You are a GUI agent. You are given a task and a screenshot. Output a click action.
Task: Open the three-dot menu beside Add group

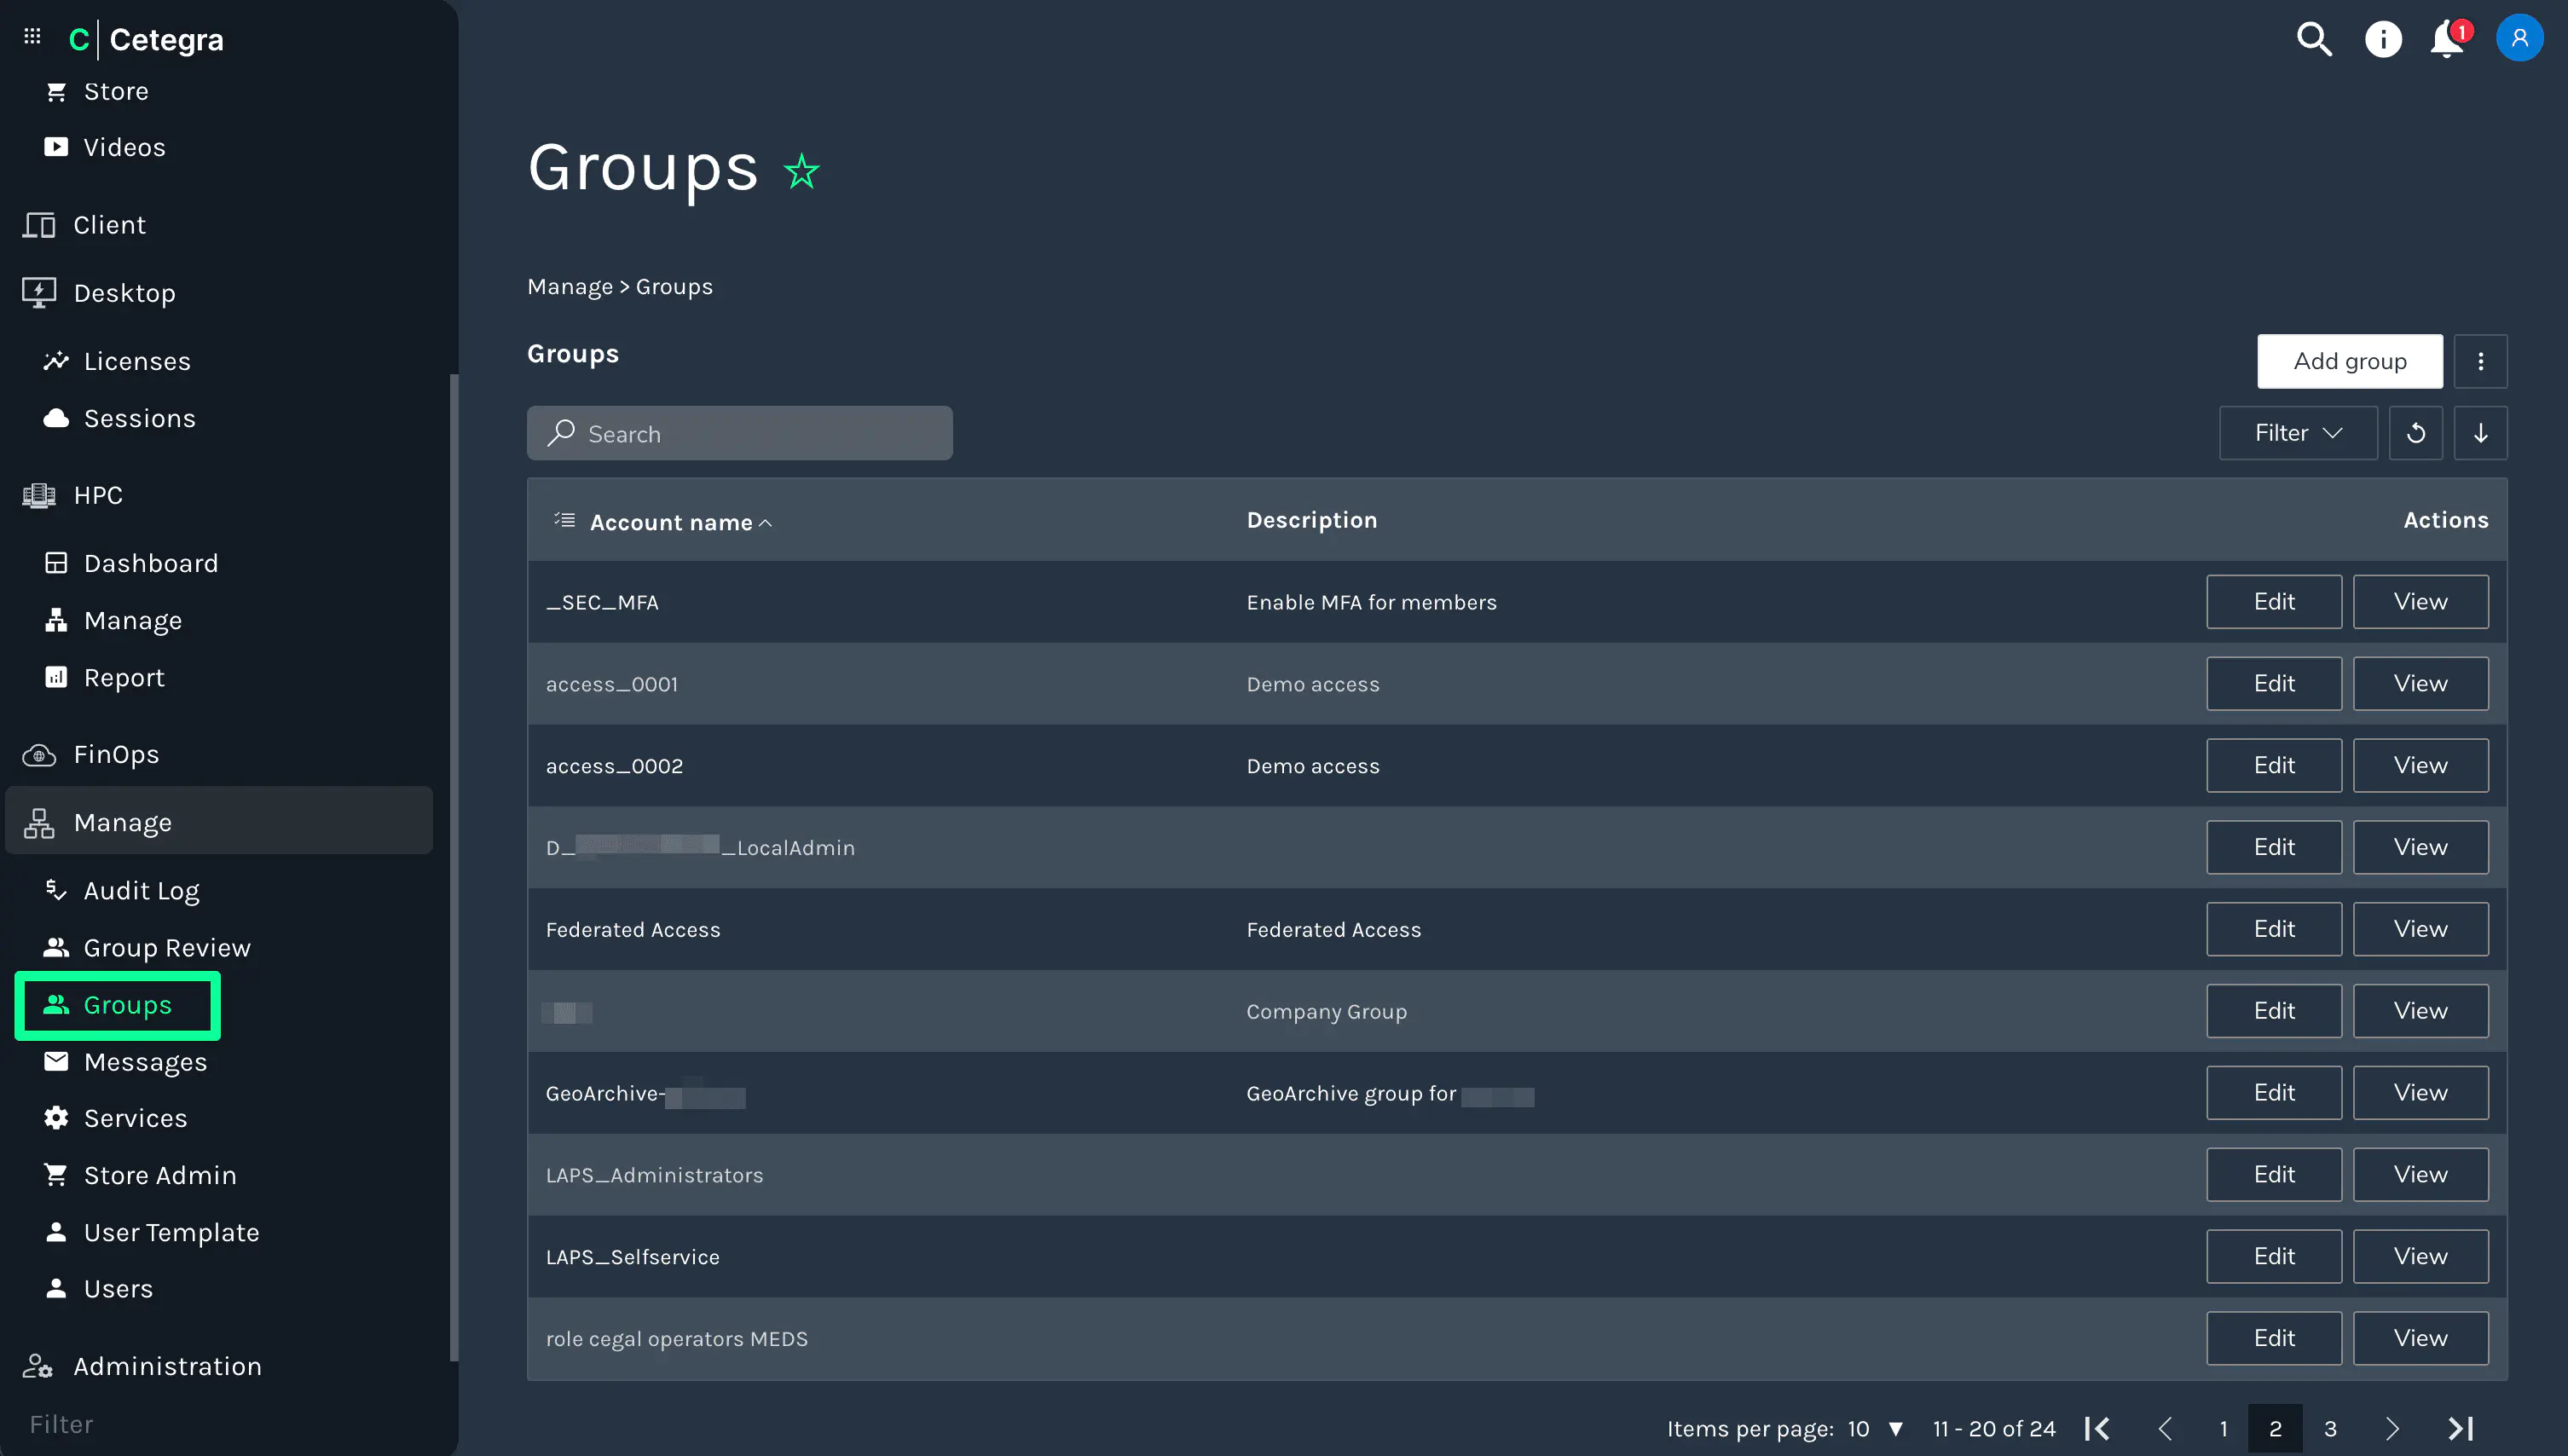pos(2481,361)
